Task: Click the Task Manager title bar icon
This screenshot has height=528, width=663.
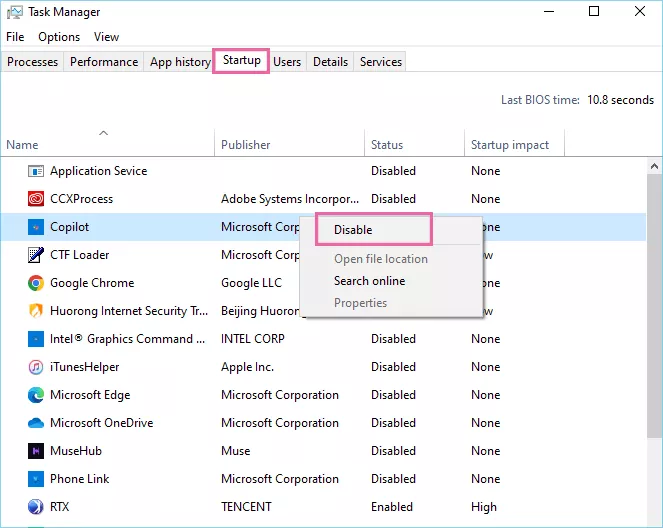Action: [x=14, y=12]
